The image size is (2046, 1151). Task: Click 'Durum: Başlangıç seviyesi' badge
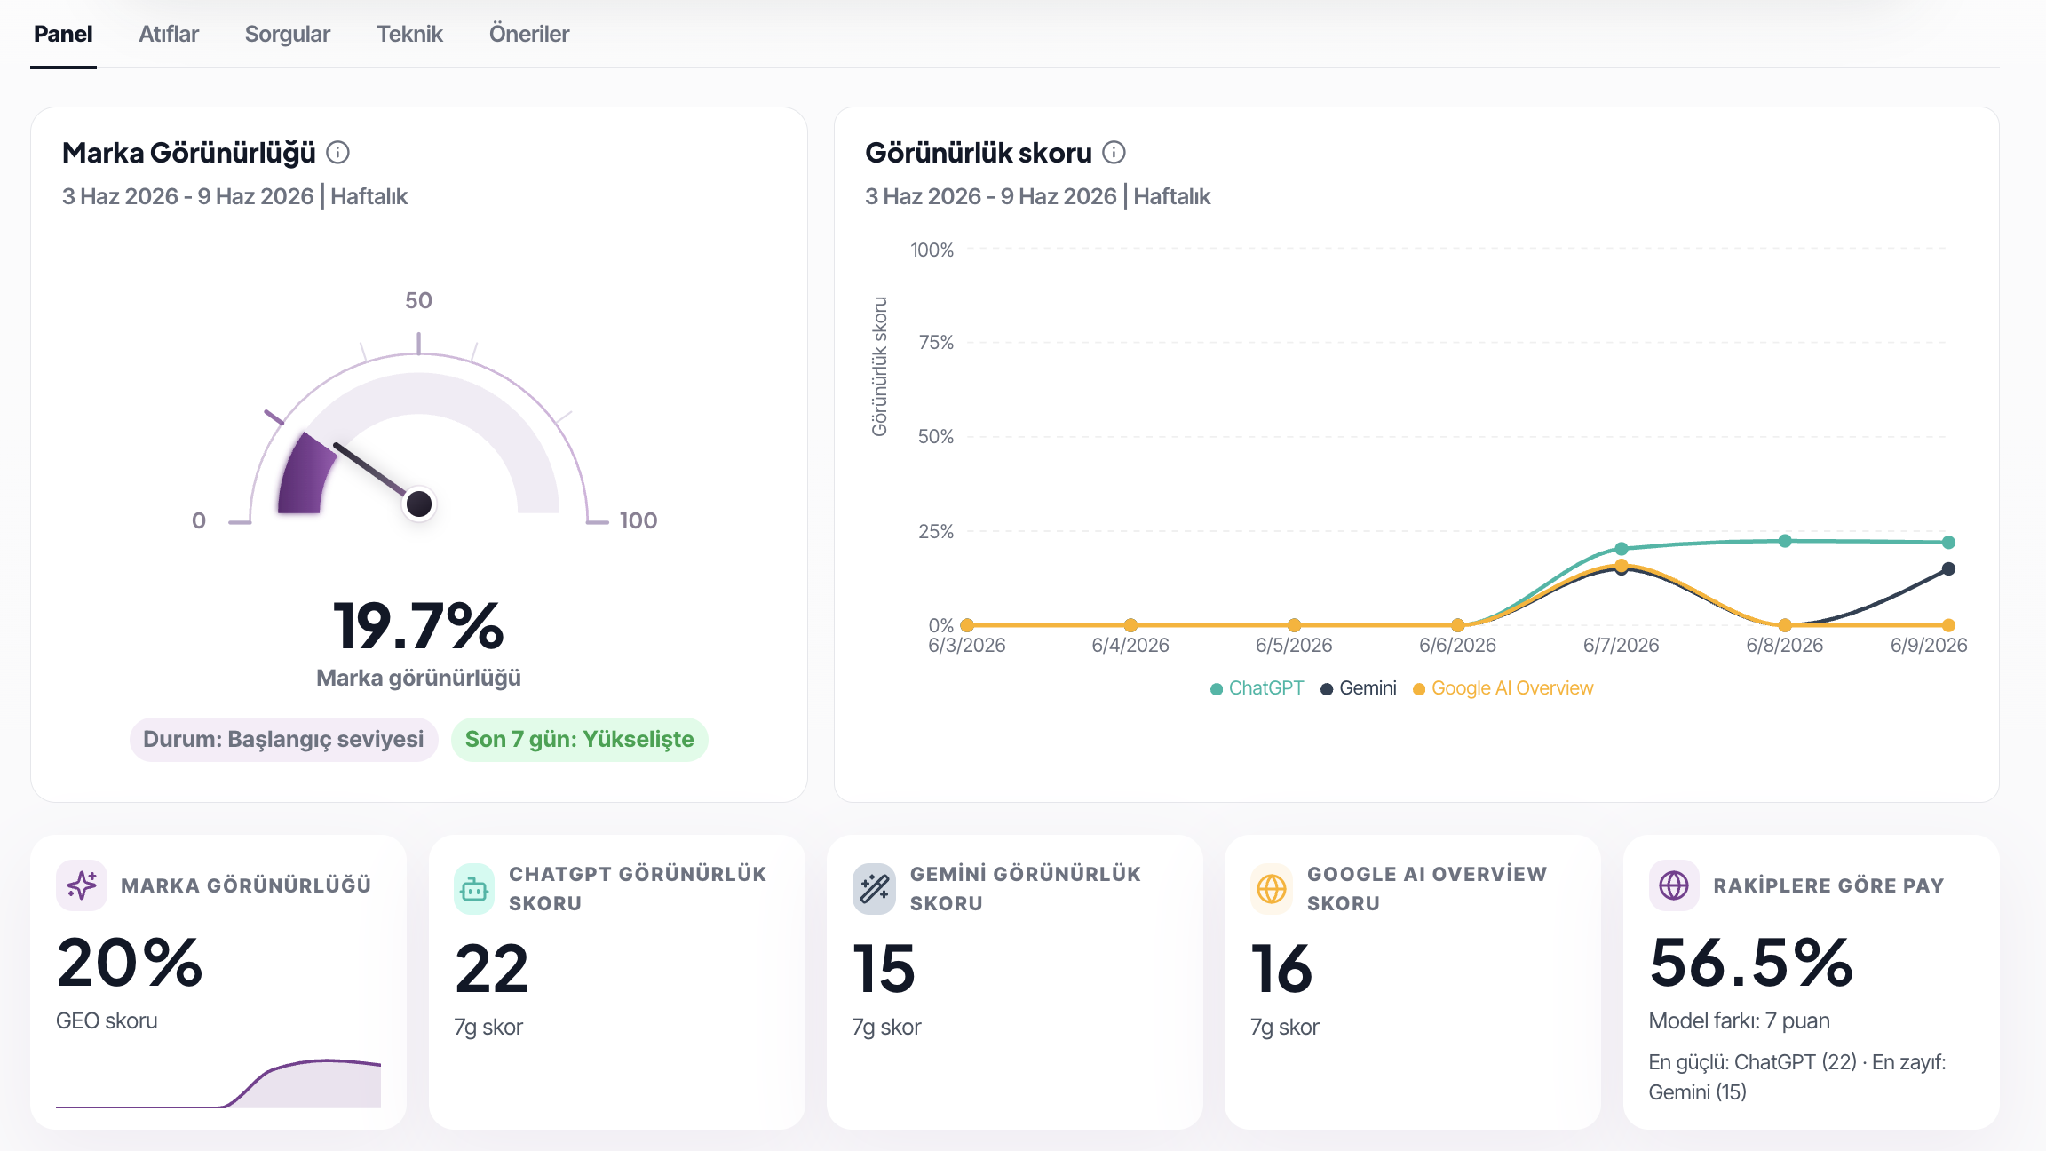click(x=284, y=739)
